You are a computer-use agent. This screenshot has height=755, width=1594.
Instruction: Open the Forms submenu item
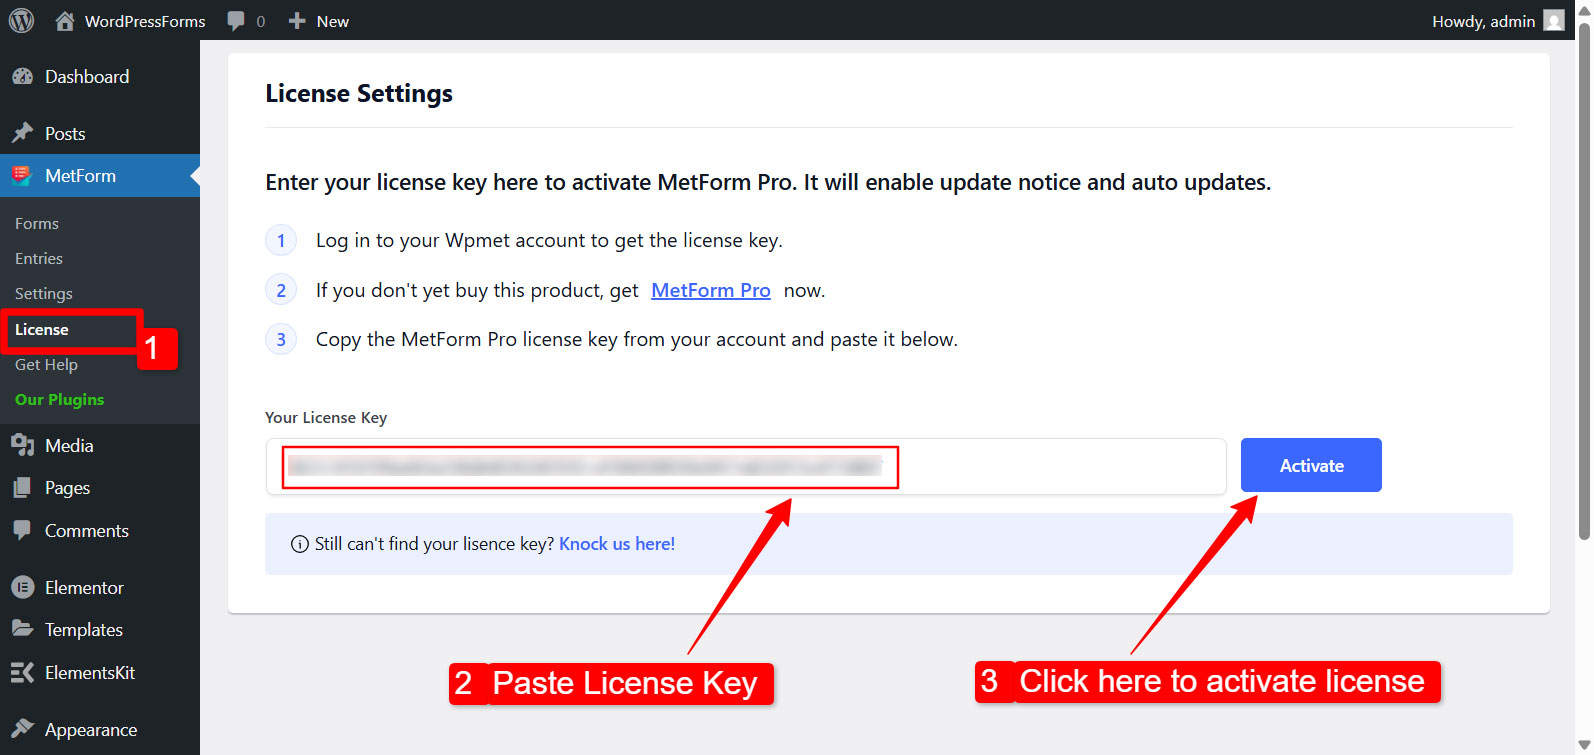pos(37,223)
